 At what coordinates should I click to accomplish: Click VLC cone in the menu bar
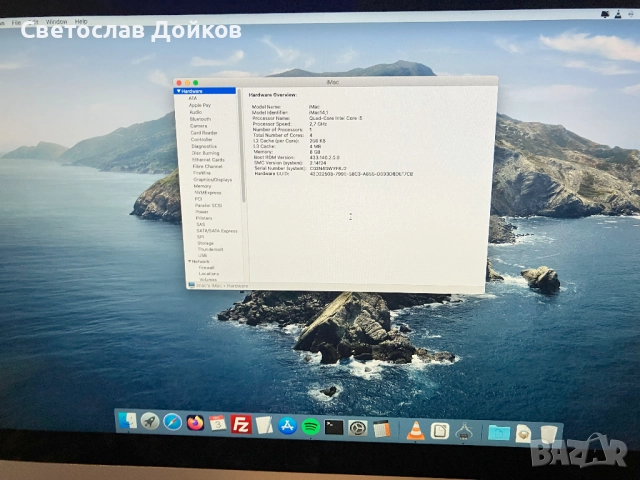coord(618,15)
